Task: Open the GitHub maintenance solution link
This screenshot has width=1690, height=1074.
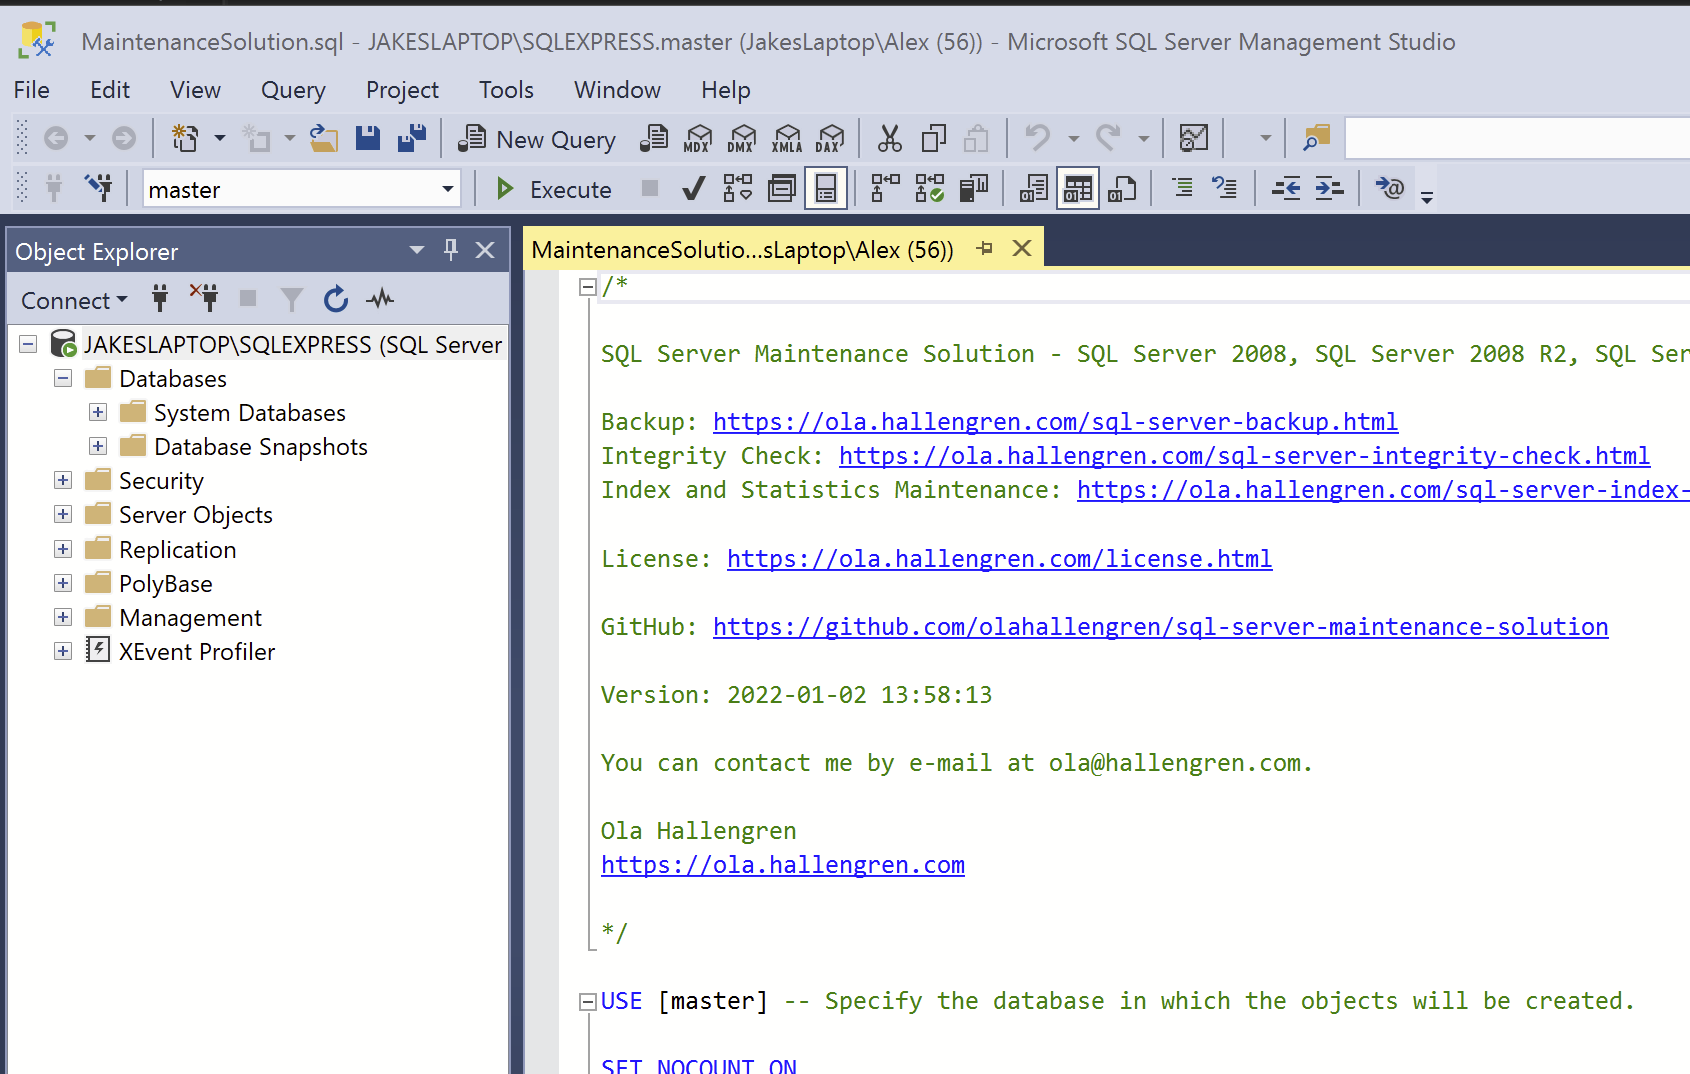Action: 1160,626
